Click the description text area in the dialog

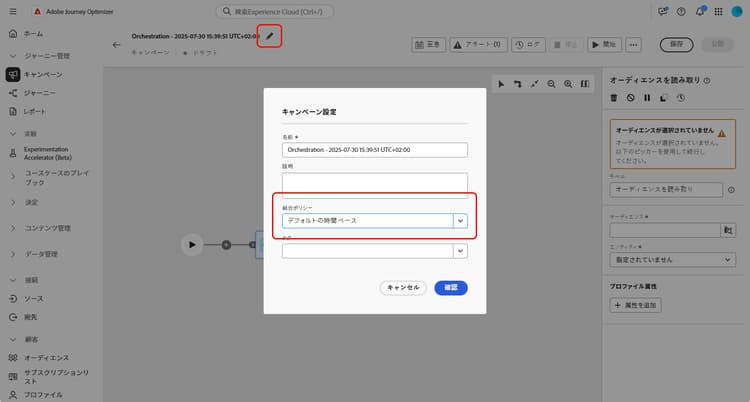pyautogui.click(x=375, y=185)
